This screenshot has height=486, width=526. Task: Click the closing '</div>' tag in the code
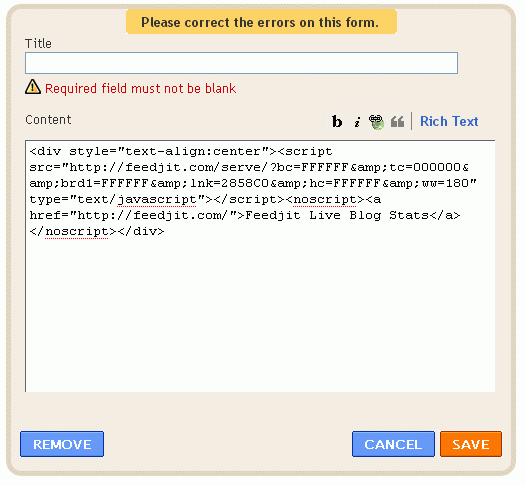coord(141,231)
